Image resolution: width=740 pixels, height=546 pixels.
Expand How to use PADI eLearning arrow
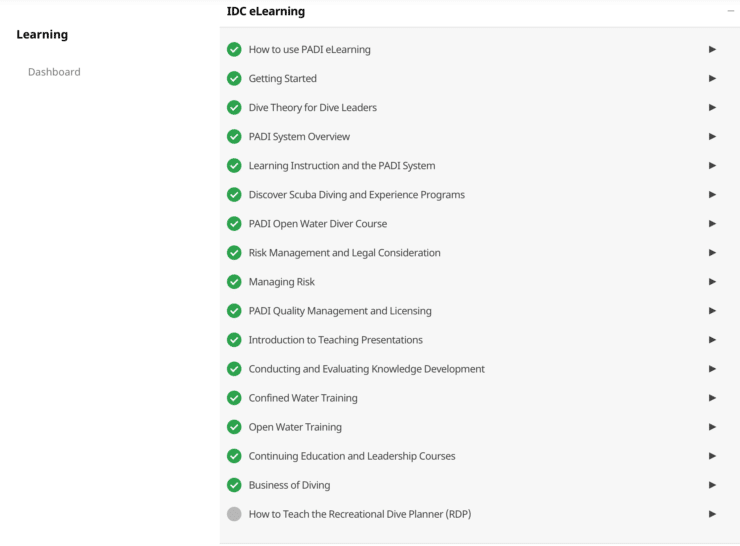pyautogui.click(x=713, y=50)
